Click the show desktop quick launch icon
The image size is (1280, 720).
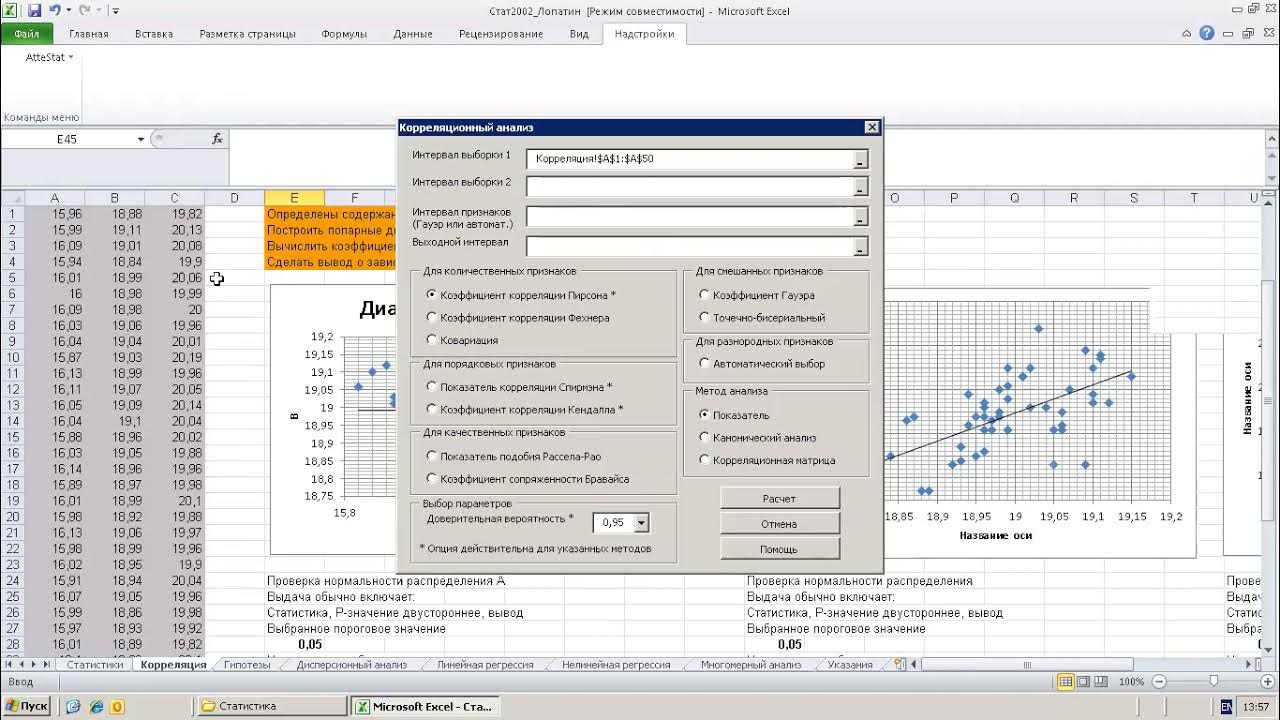pyautogui.click(x=74, y=706)
